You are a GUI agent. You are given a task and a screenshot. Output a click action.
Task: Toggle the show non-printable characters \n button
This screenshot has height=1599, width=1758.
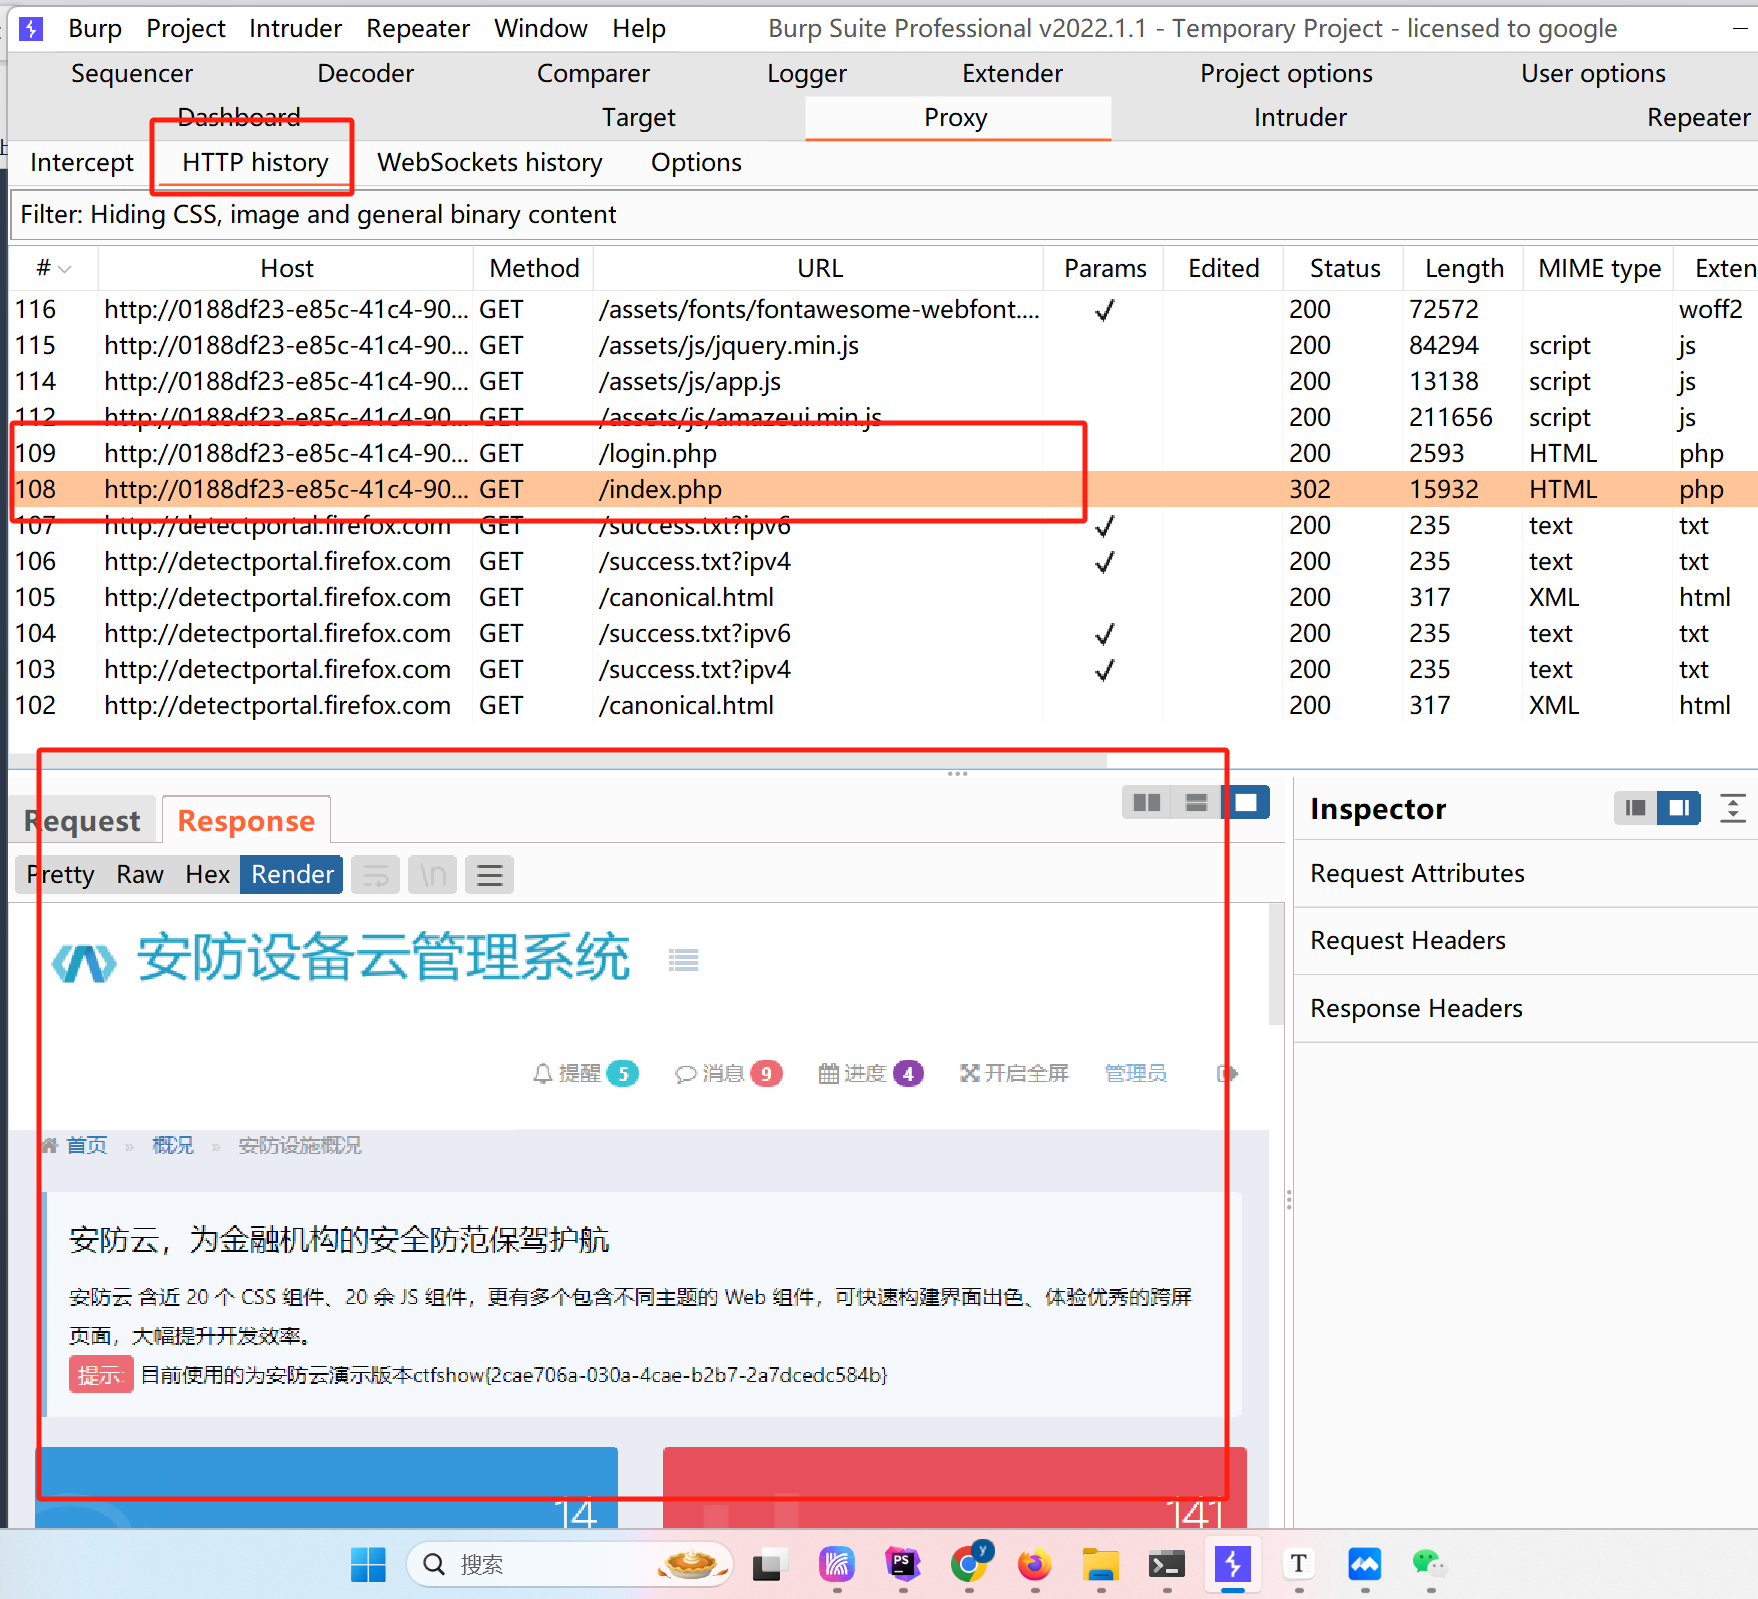pos(432,875)
